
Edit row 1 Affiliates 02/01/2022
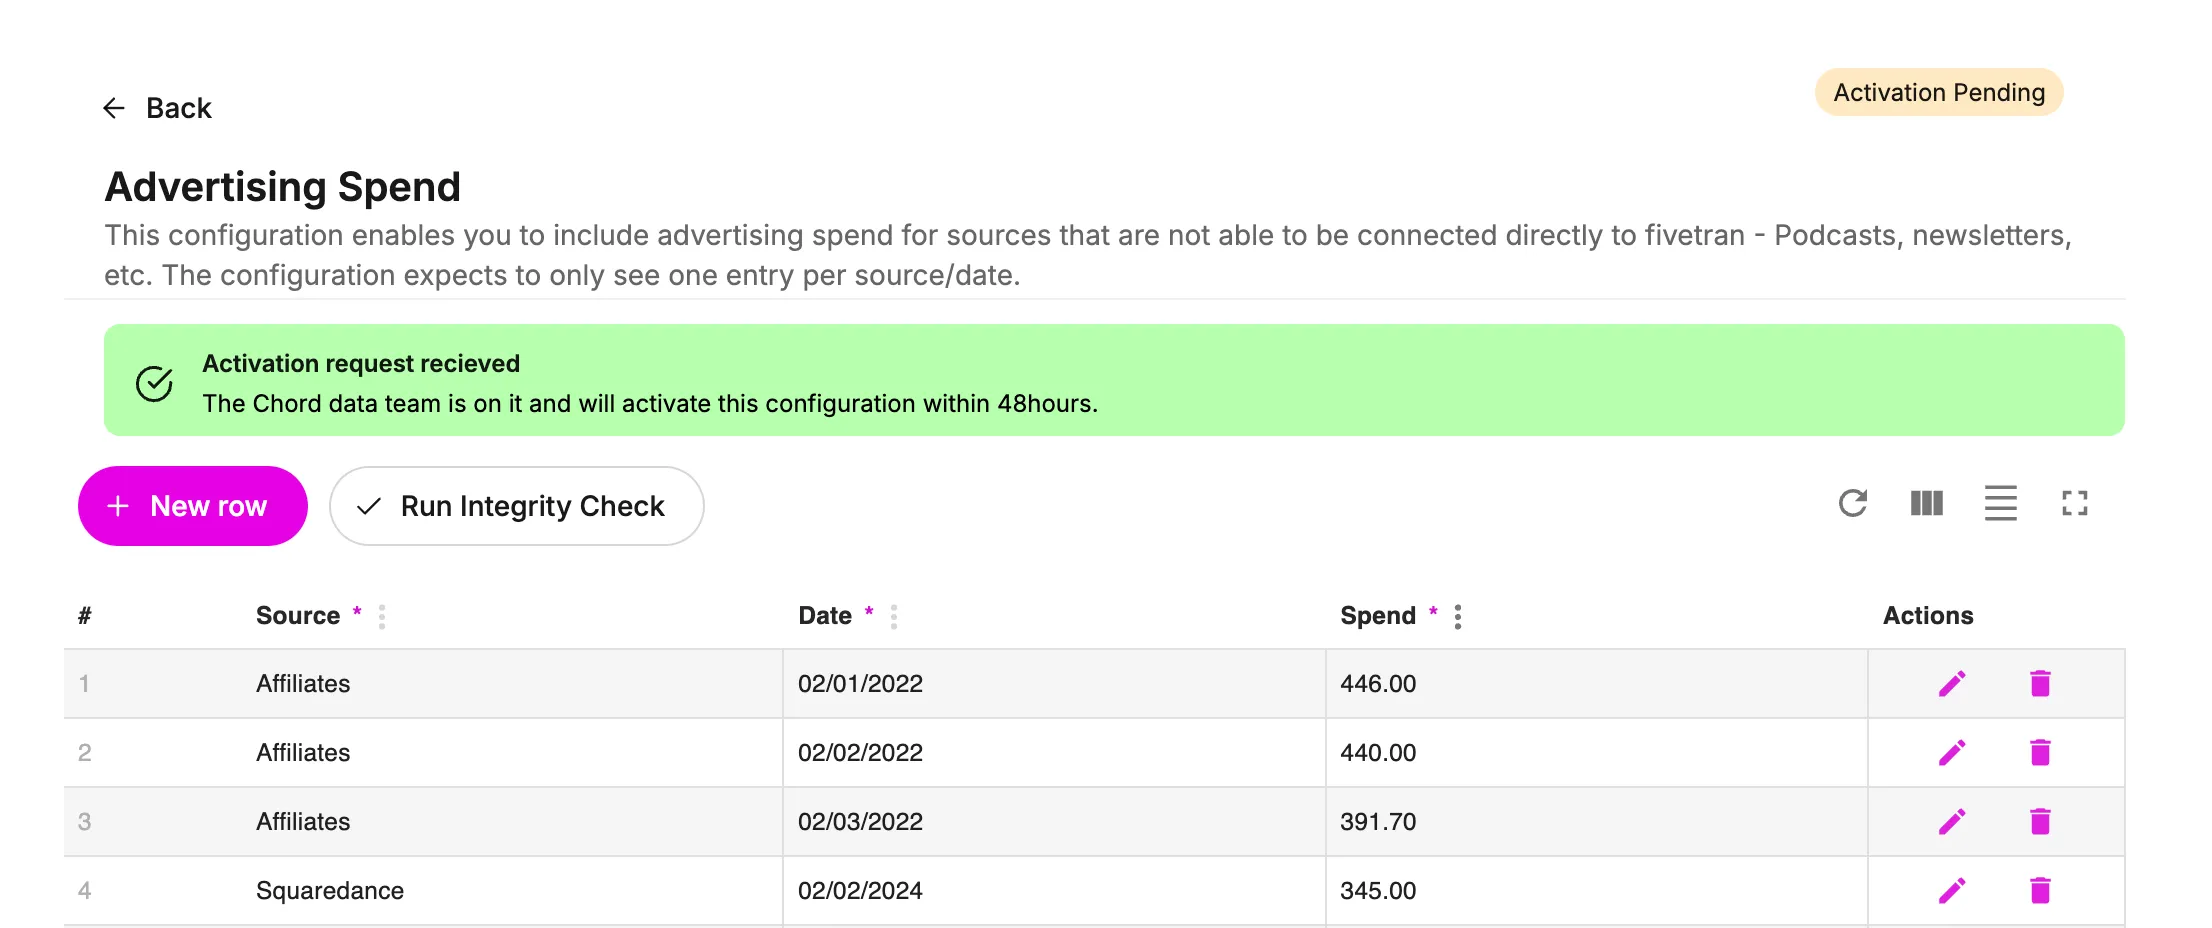1952,684
